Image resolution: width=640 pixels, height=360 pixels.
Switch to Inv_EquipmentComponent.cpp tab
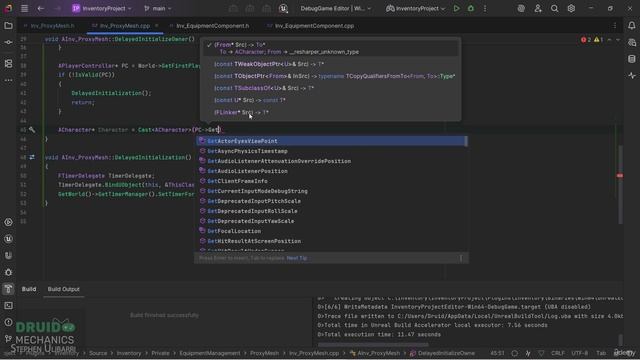pyautogui.click(x=310, y=26)
